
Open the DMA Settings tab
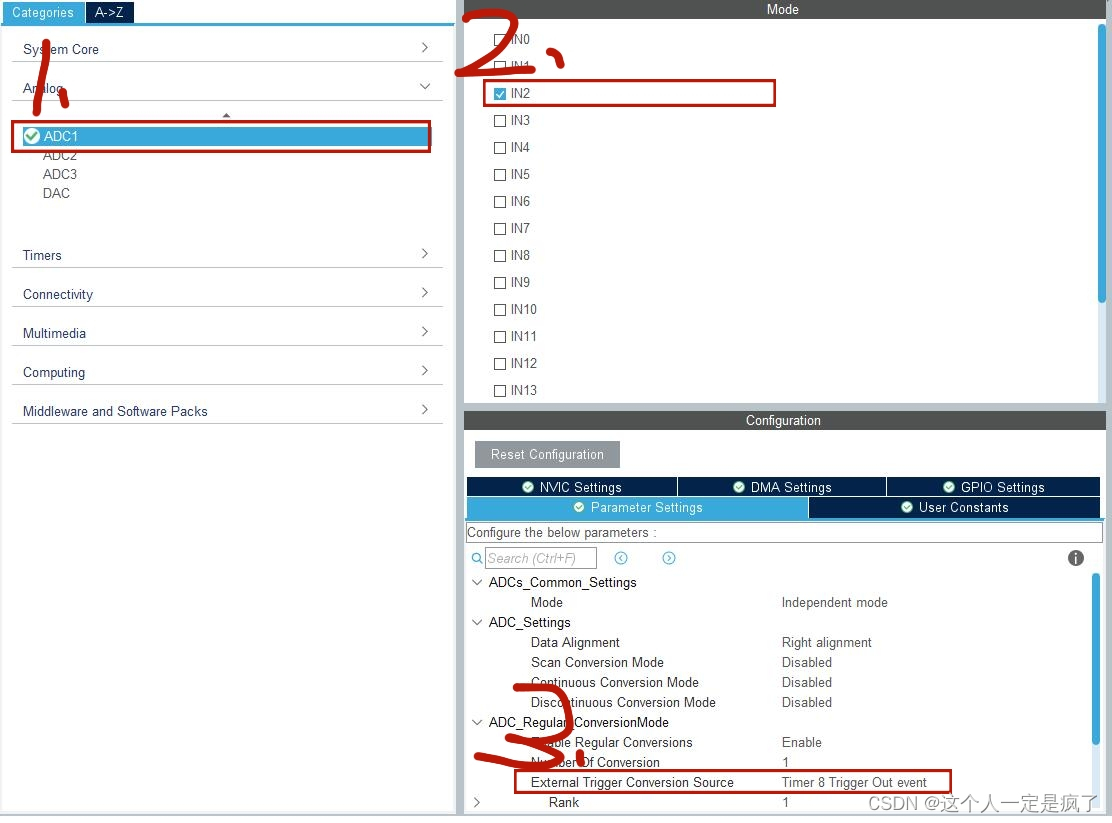click(782, 487)
